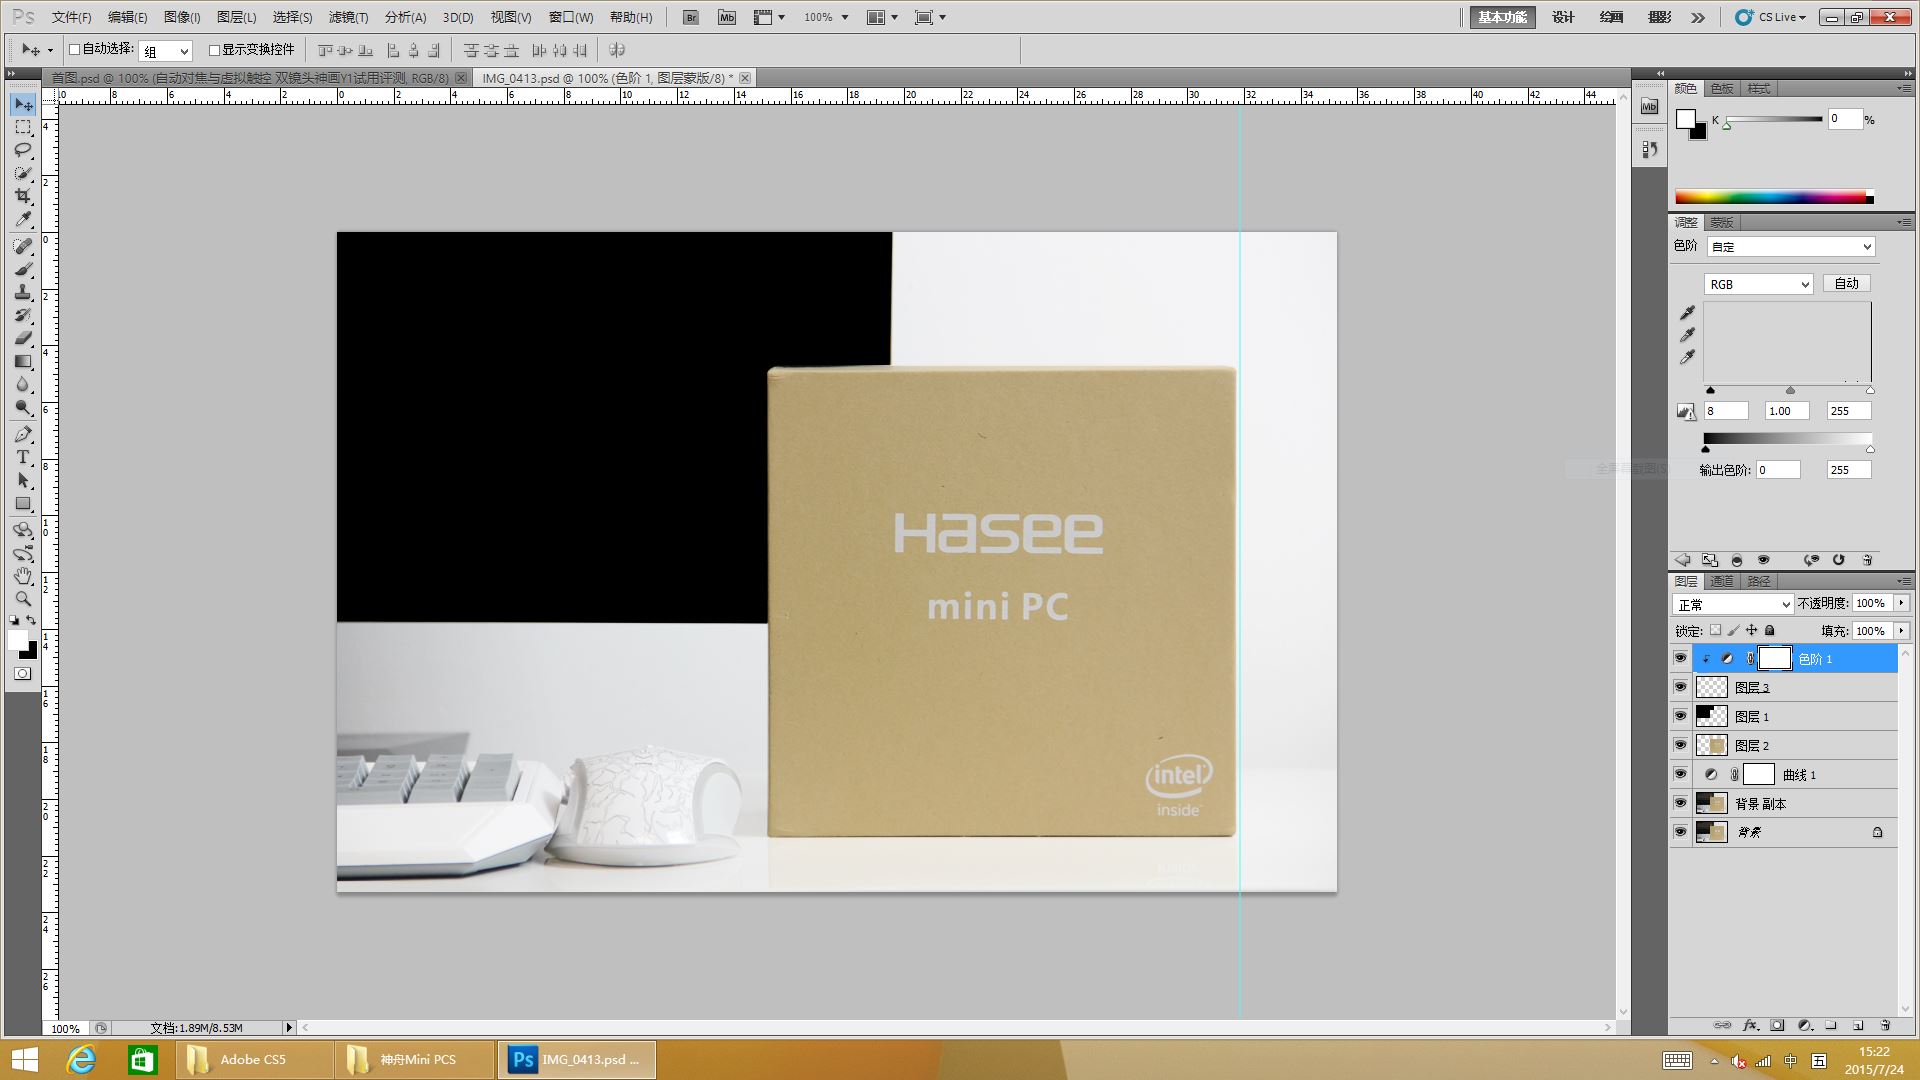This screenshot has height=1080, width=1920.
Task: Open Mini Bridge from Mb icon
Action: click(727, 17)
